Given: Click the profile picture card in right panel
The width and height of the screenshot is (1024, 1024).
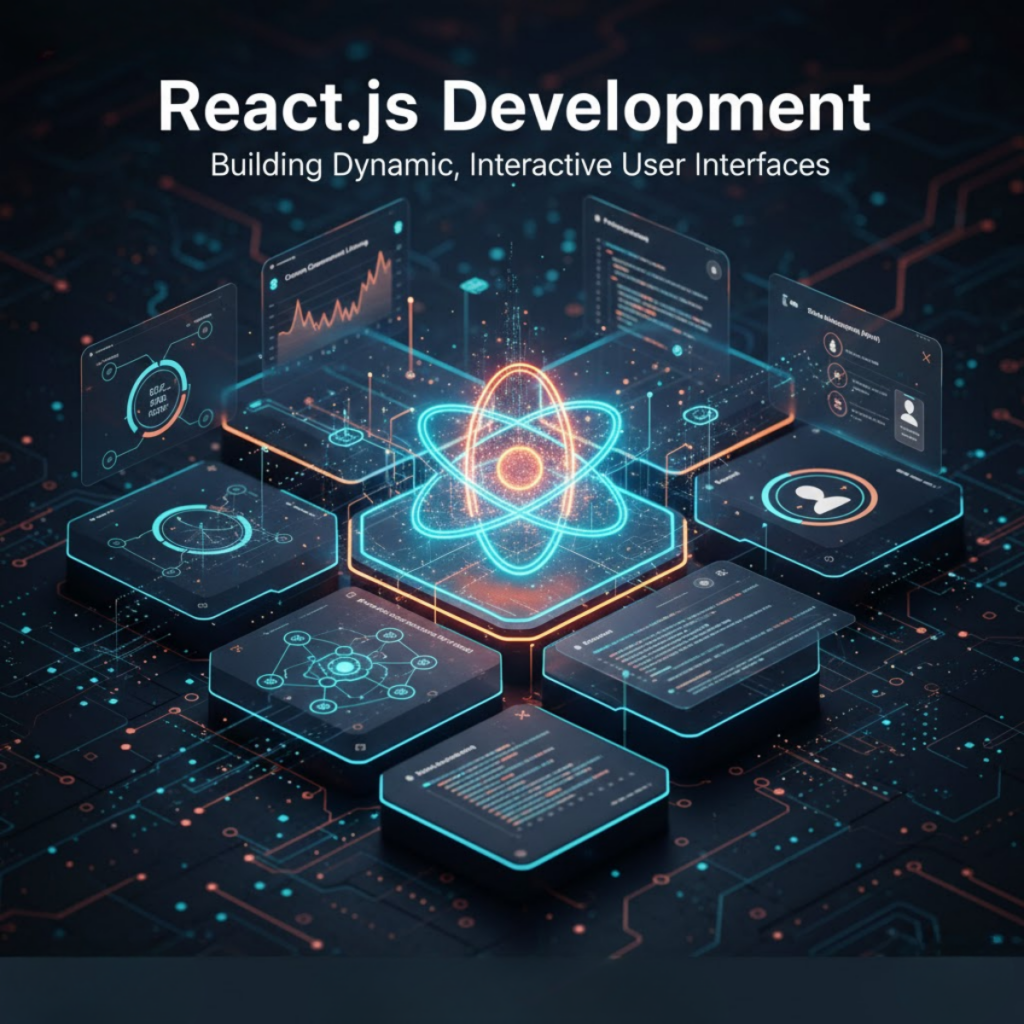Looking at the screenshot, I should (909, 412).
